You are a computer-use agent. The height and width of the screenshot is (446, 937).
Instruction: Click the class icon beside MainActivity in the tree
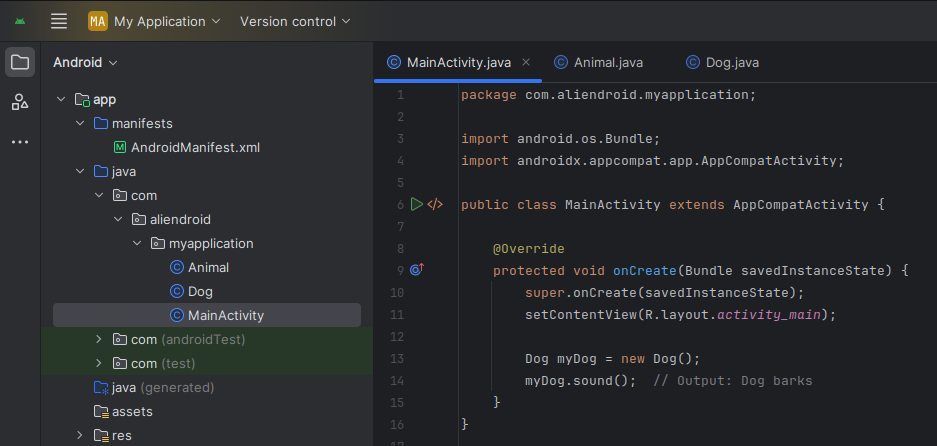[x=177, y=316]
